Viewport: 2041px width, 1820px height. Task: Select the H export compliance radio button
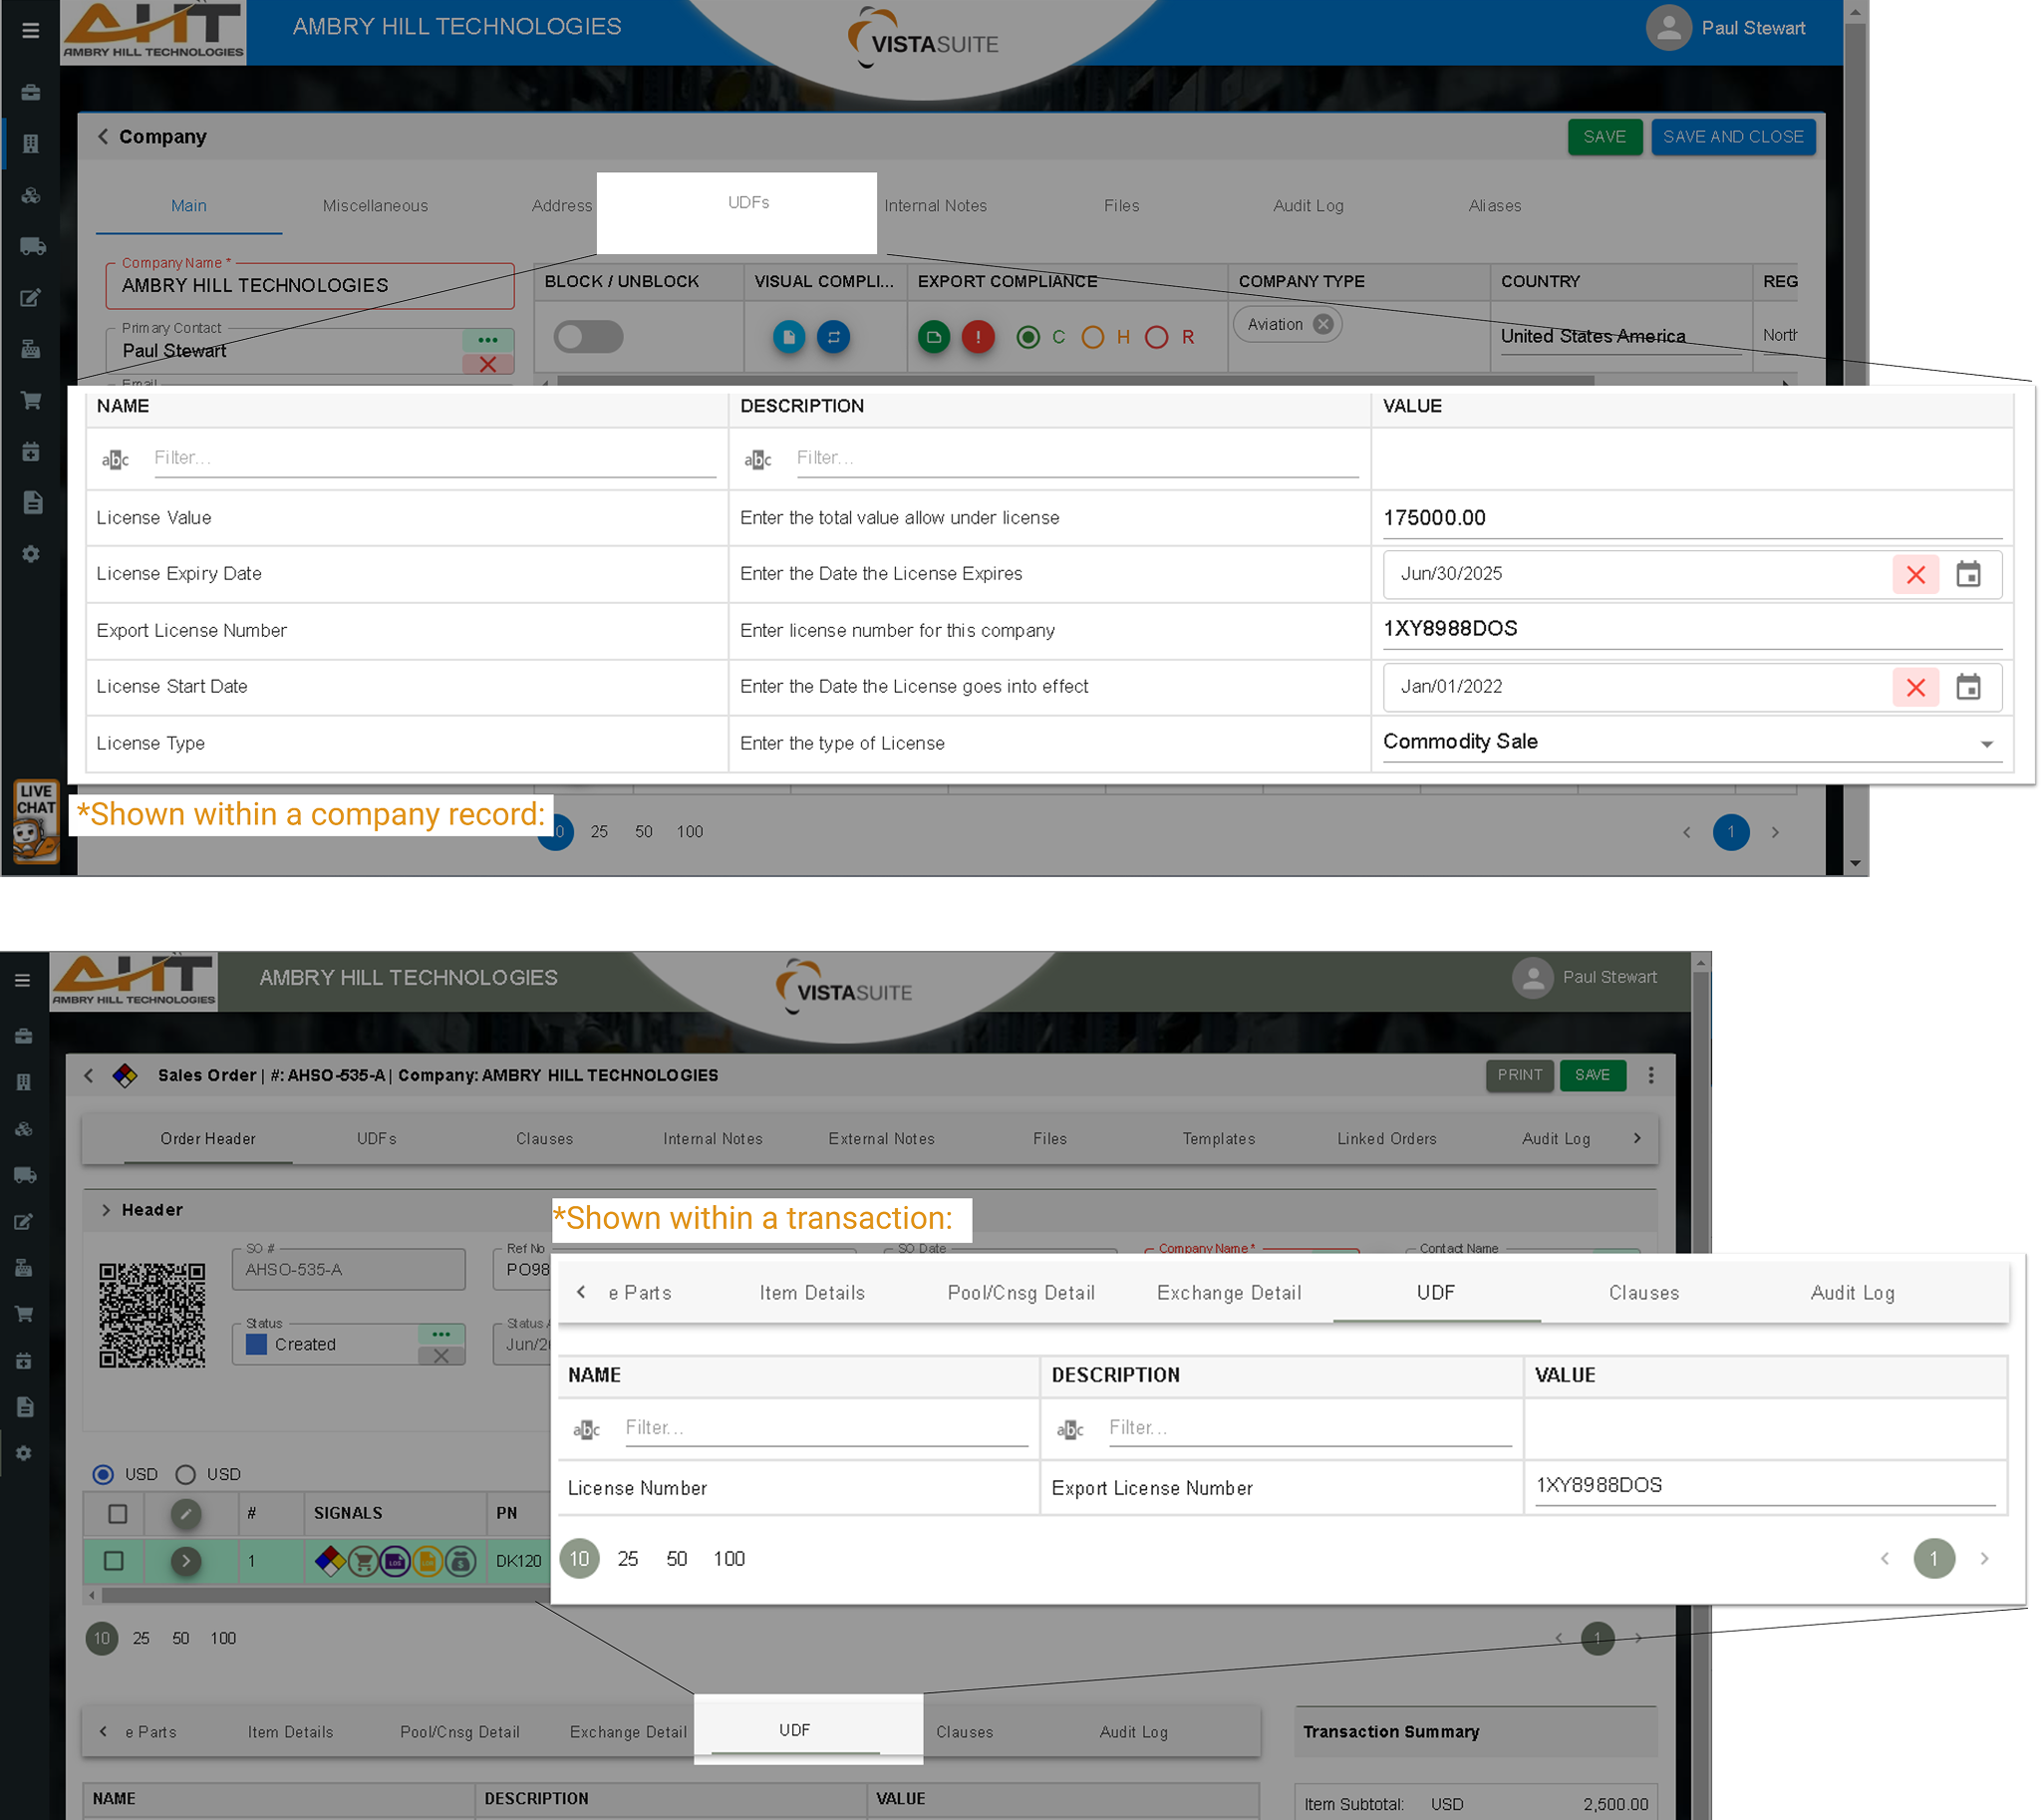[1093, 337]
